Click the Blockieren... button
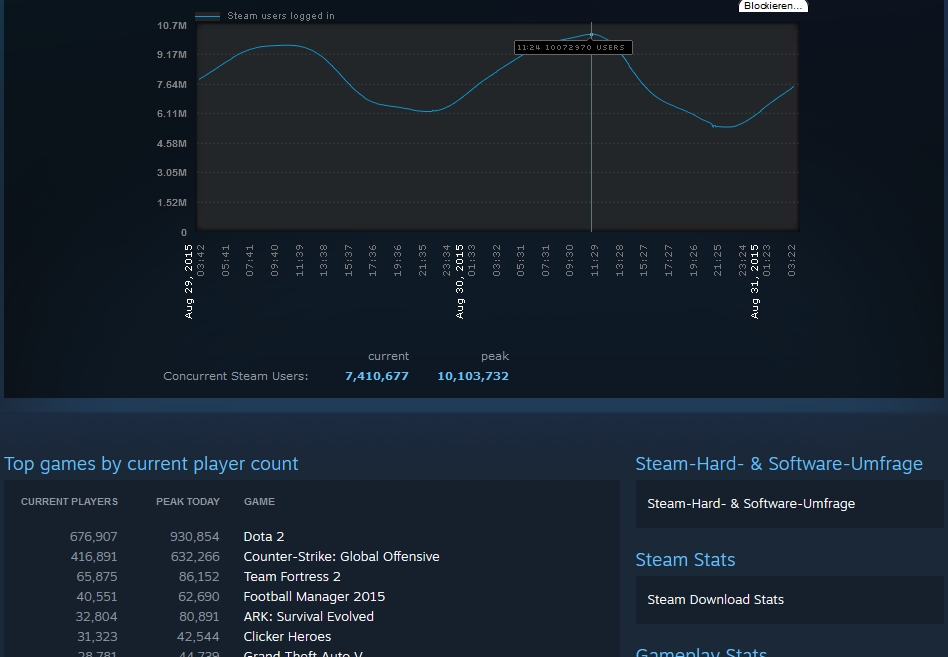This screenshot has width=948, height=657. [773, 5]
